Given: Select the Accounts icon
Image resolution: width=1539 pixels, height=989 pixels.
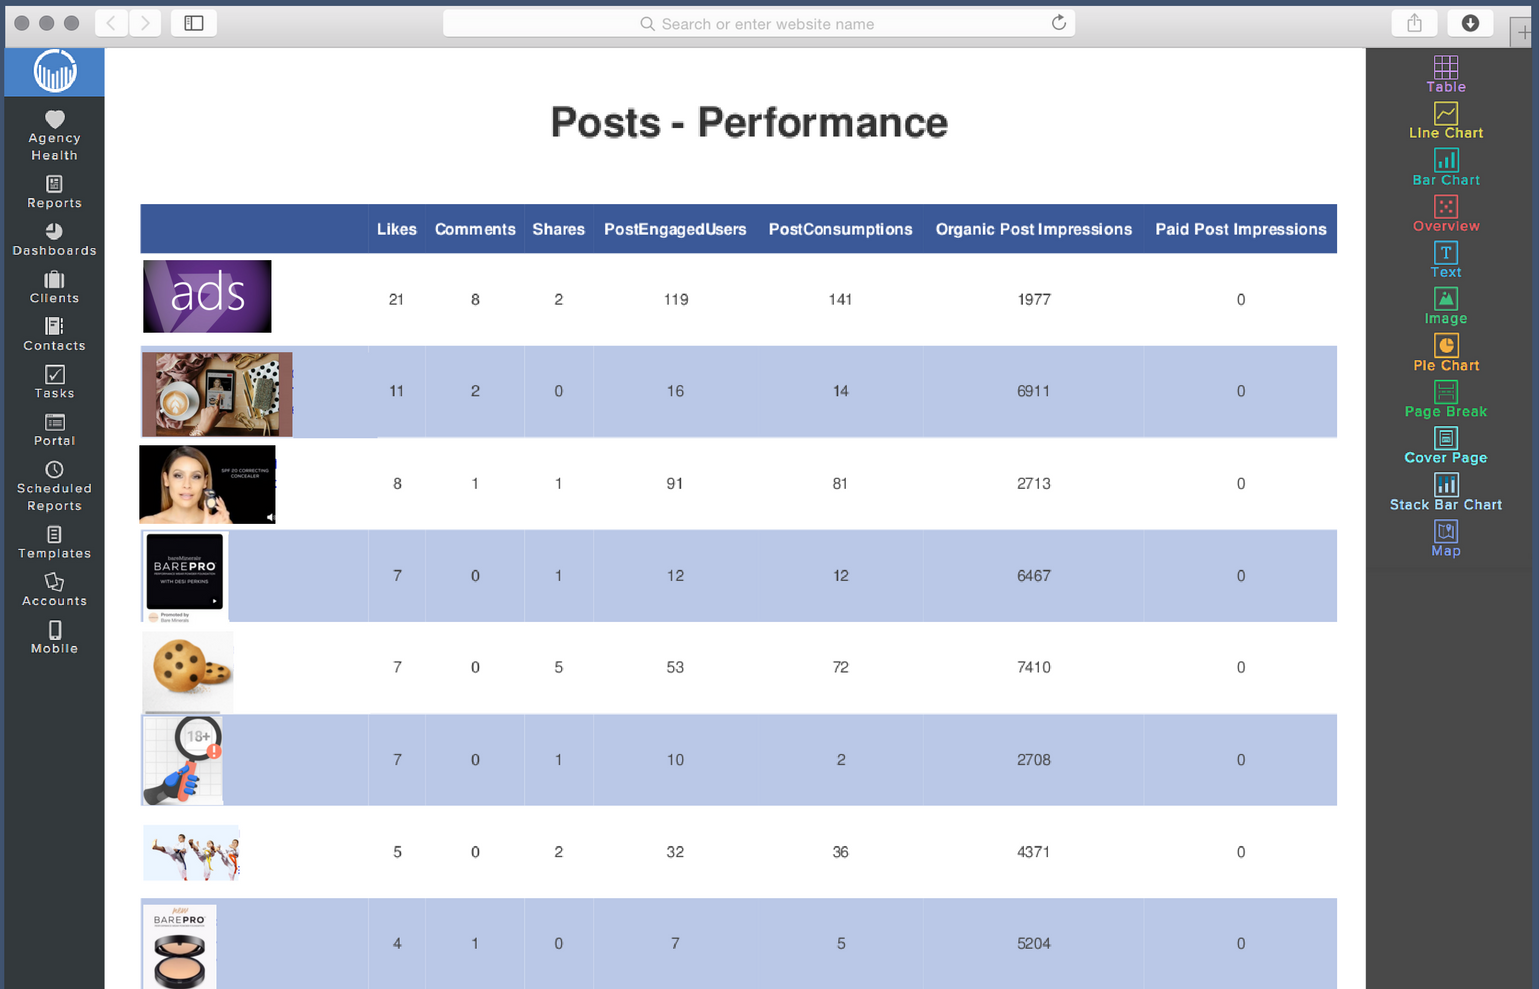Looking at the screenshot, I should 54,591.
